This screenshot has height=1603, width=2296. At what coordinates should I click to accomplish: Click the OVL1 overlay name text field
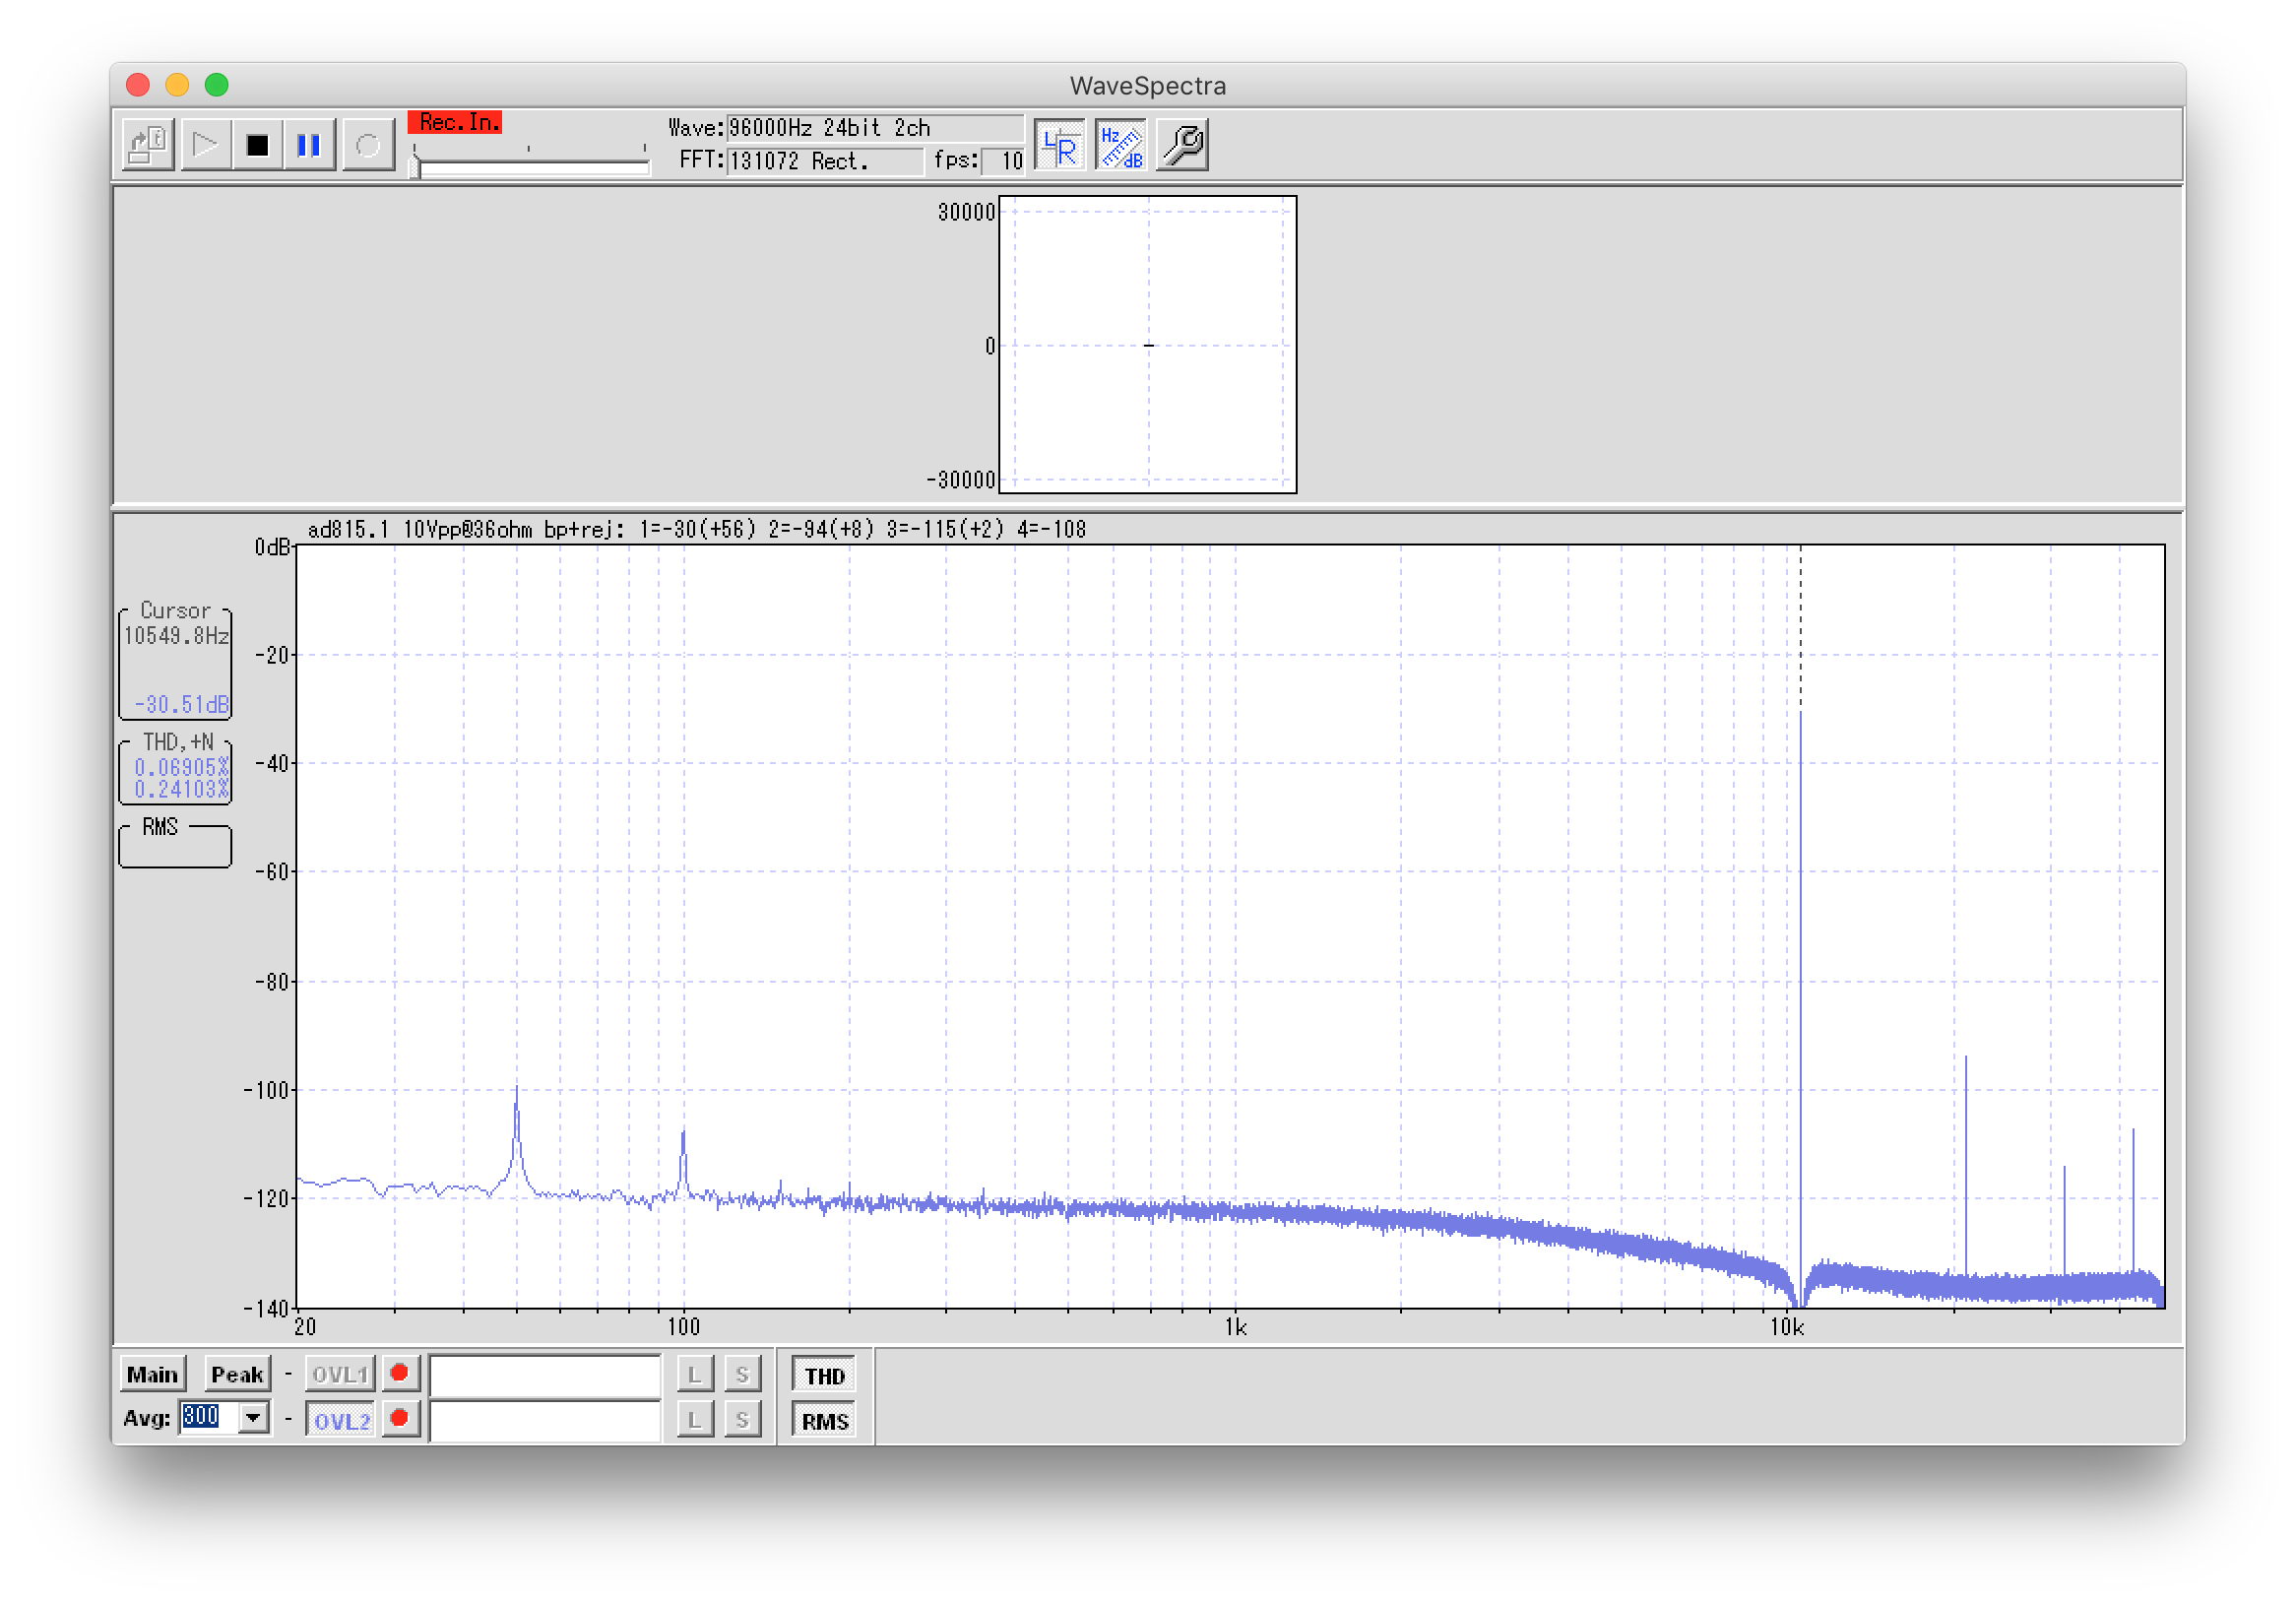coord(545,1376)
